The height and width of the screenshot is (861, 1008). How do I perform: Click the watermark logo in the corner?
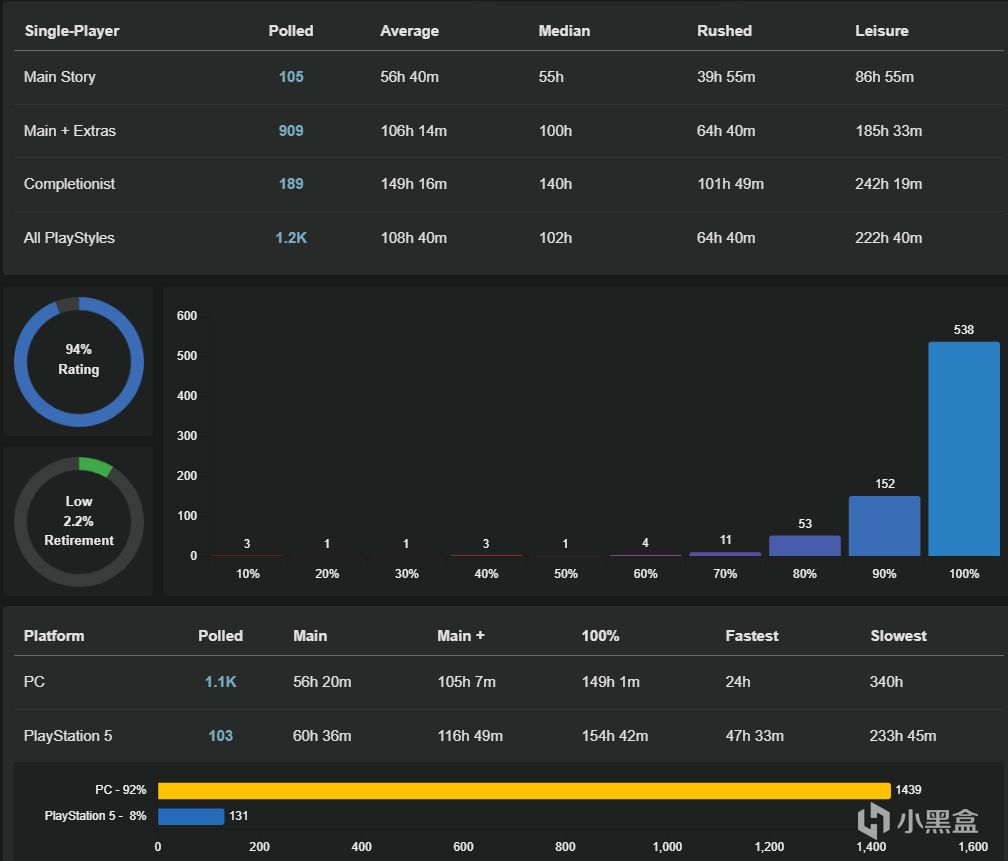tap(918, 821)
